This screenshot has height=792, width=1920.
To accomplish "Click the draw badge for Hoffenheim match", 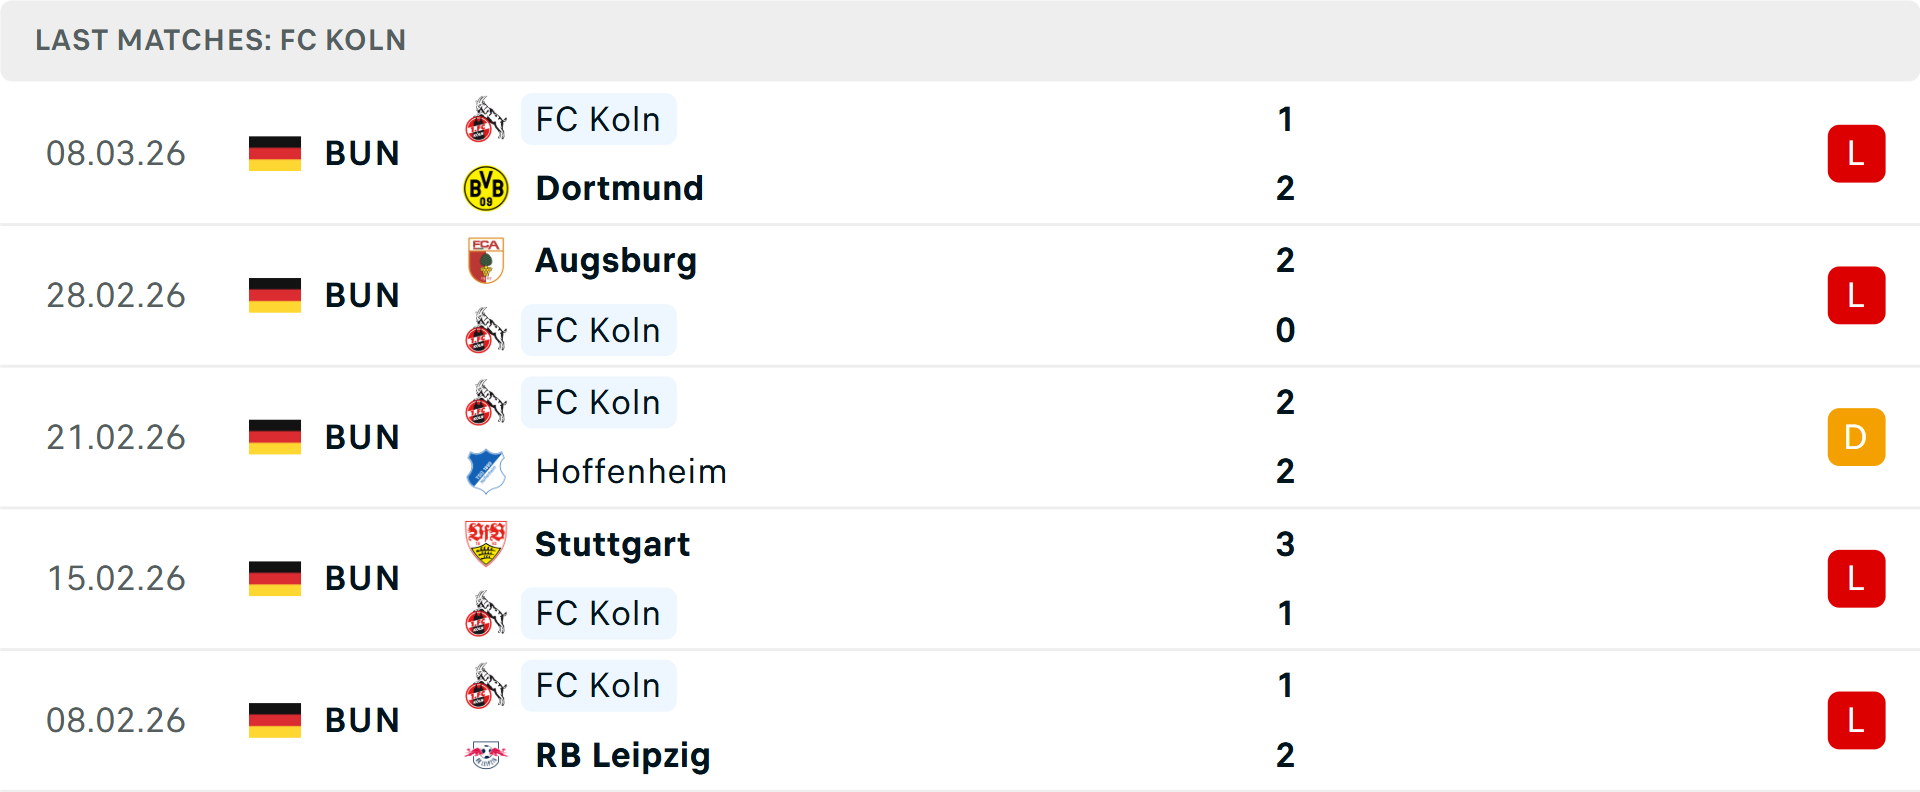I will click(1856, 437).
